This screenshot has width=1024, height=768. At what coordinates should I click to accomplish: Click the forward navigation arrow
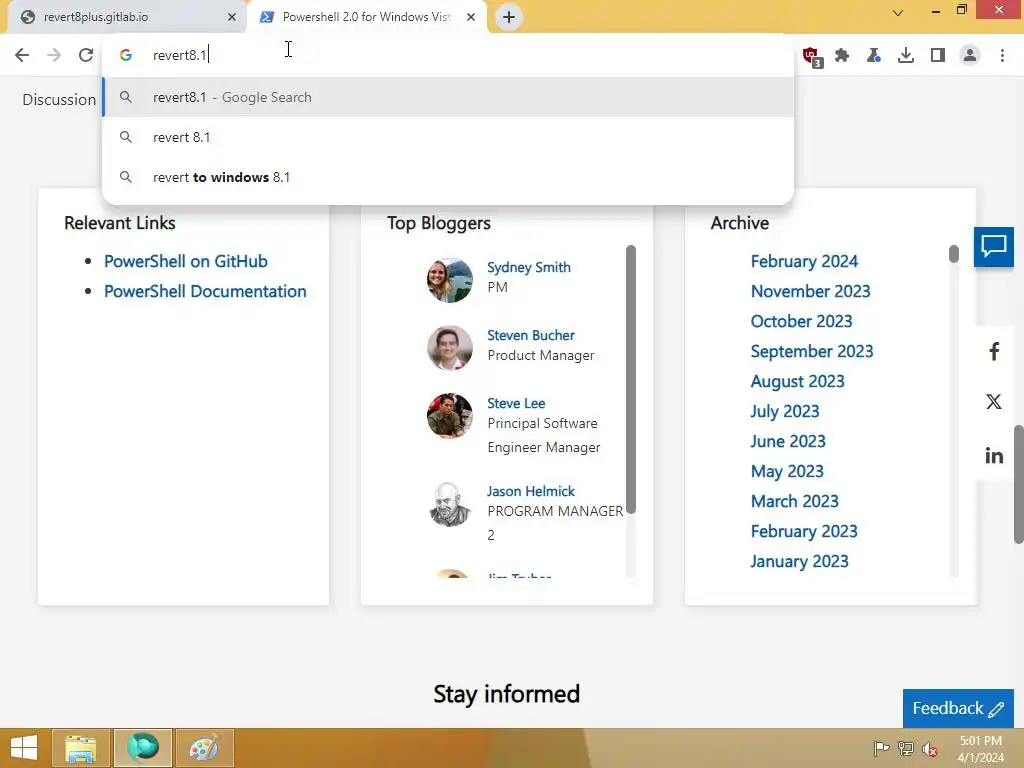pos(54,55)
